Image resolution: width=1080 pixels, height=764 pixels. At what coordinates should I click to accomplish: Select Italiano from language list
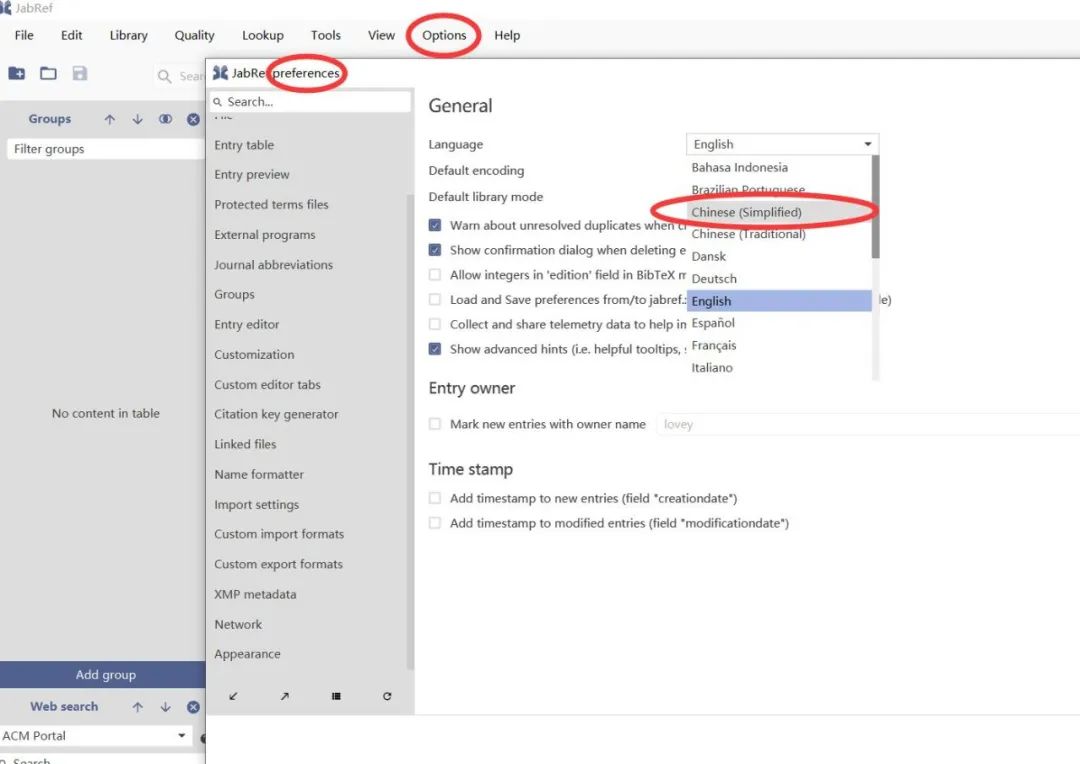[x=779, y=368]
